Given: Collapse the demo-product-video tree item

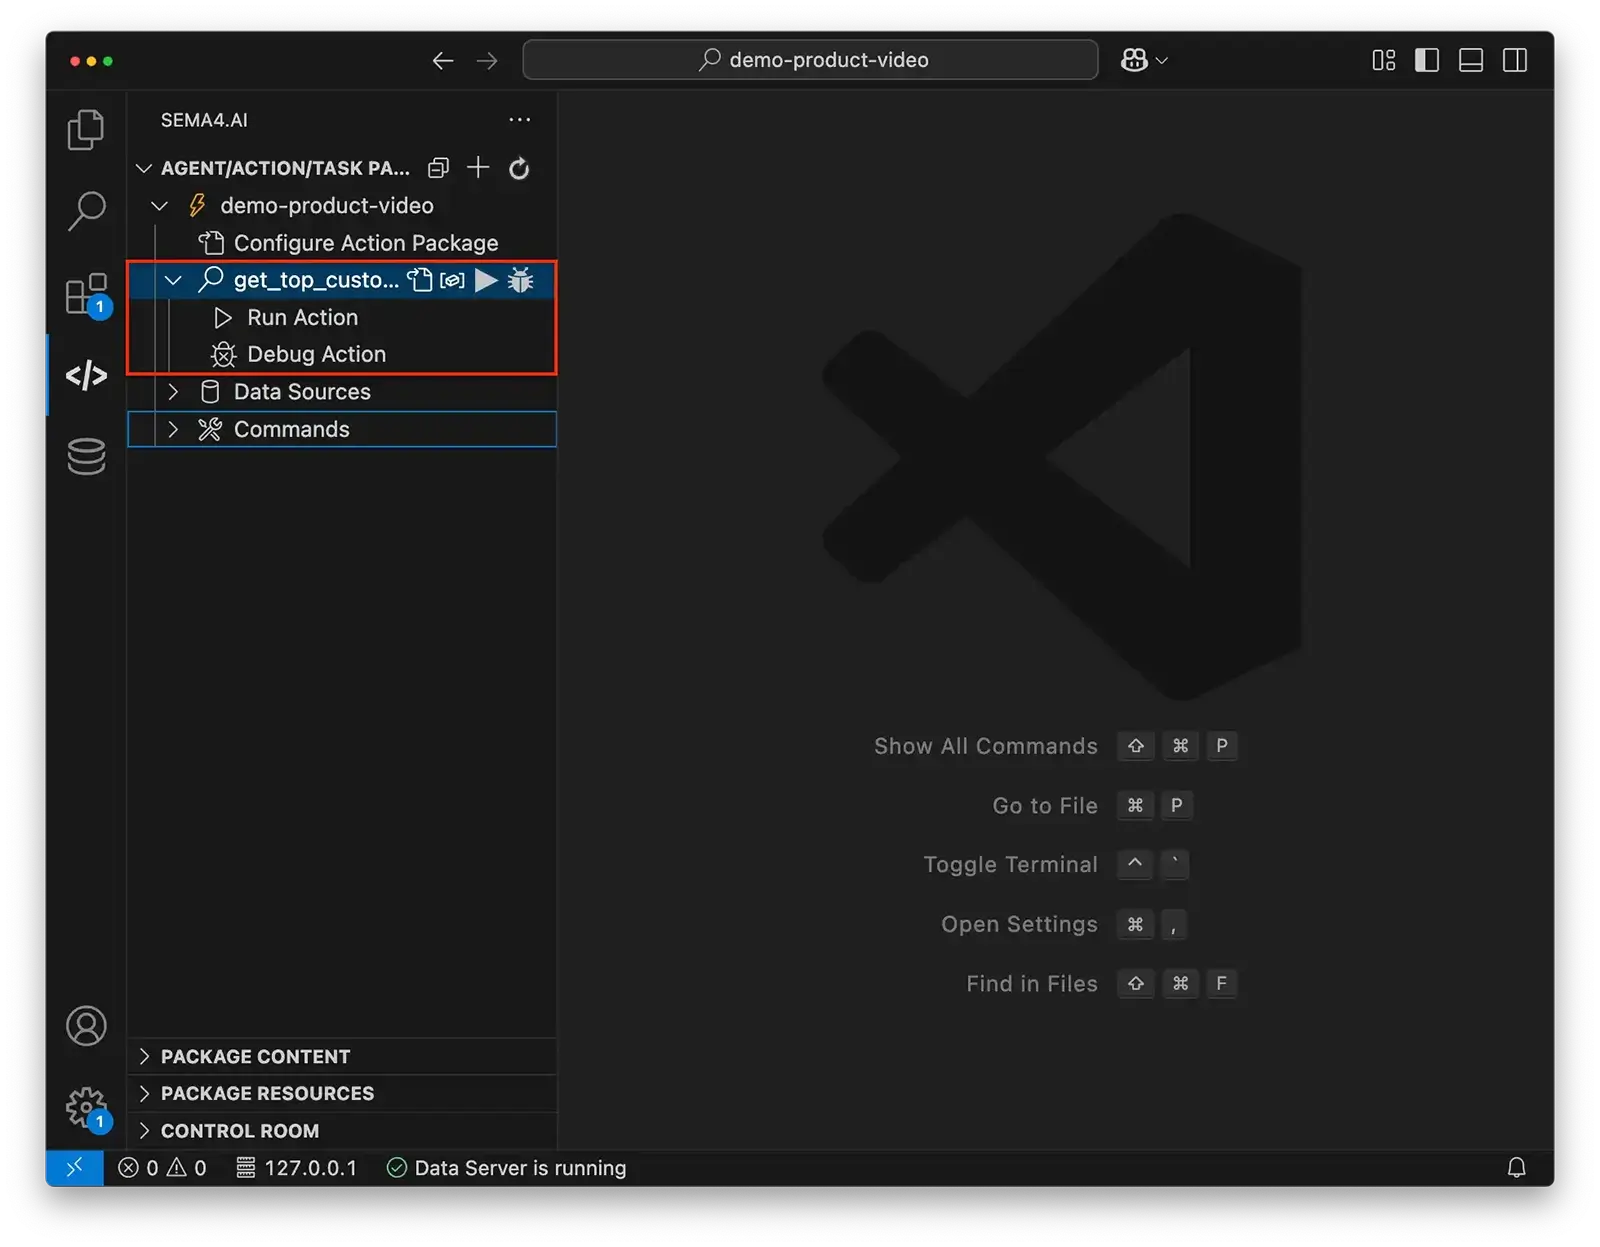Looking at the screenshot, I should [160, 206].
